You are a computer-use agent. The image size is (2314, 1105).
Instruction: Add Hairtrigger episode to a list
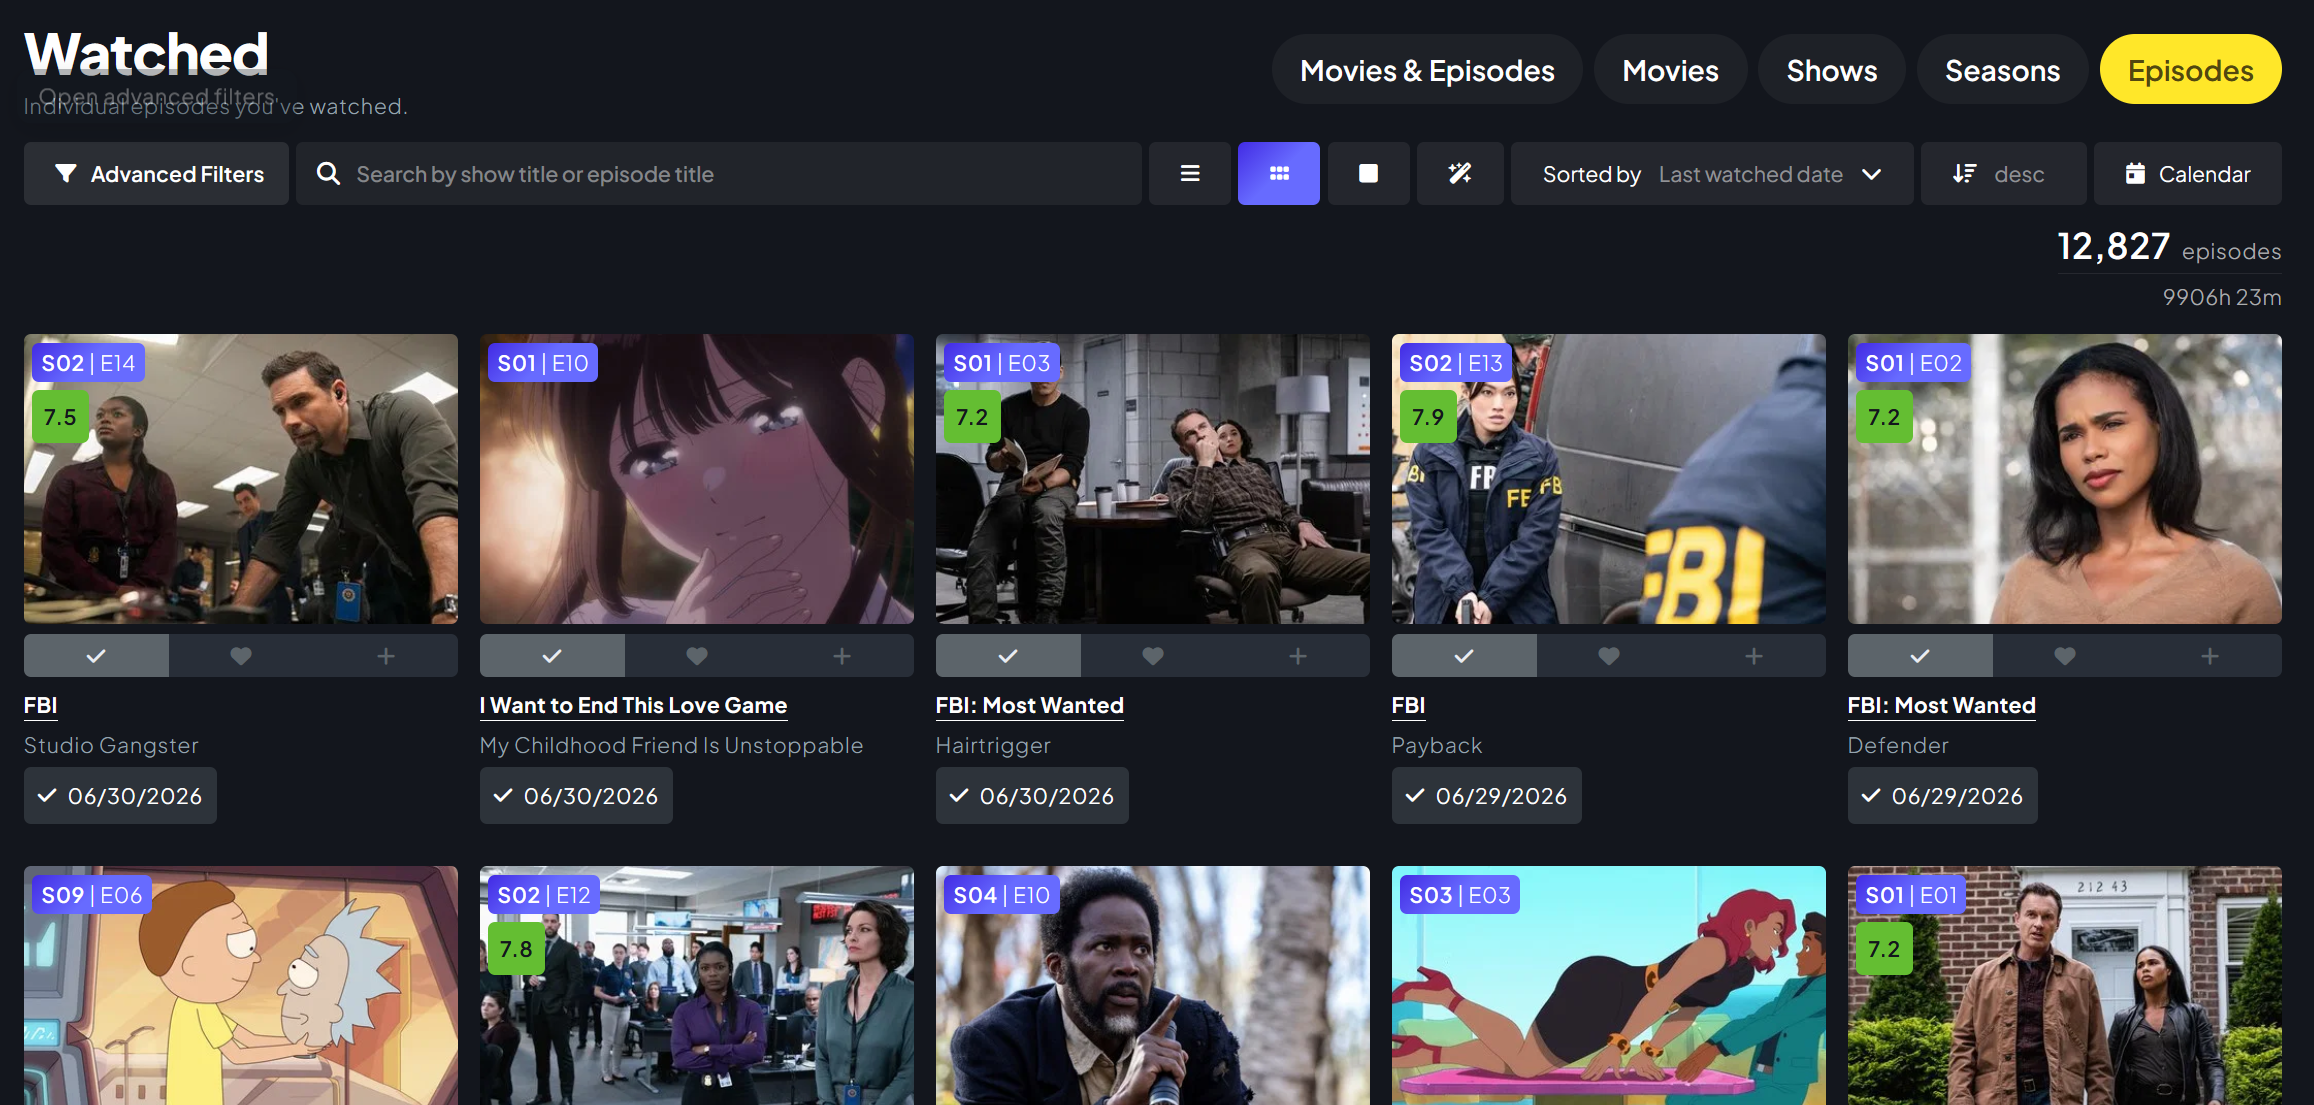coord(1298,656)
